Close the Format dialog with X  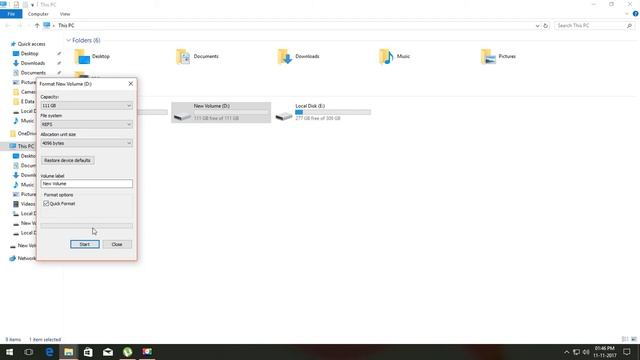(131, 84)
